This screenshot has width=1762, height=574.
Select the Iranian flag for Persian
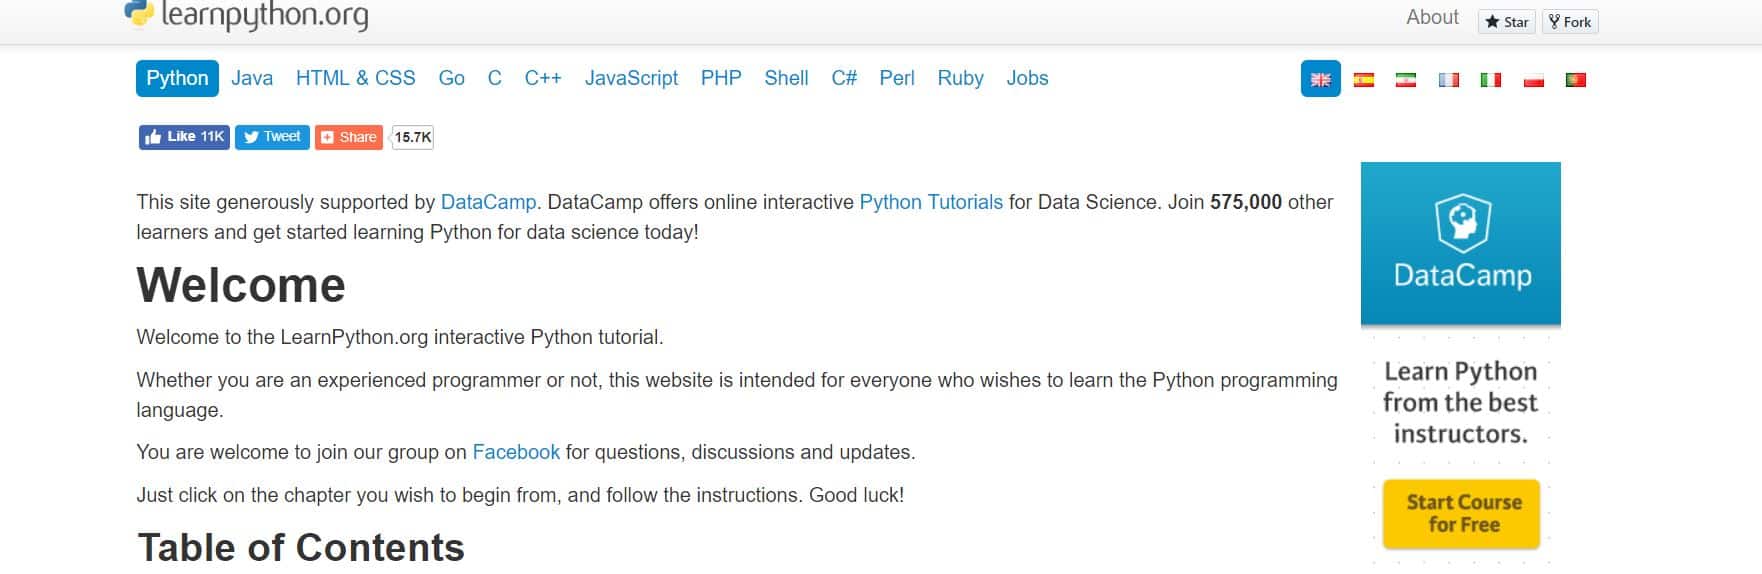[1405, 80]
